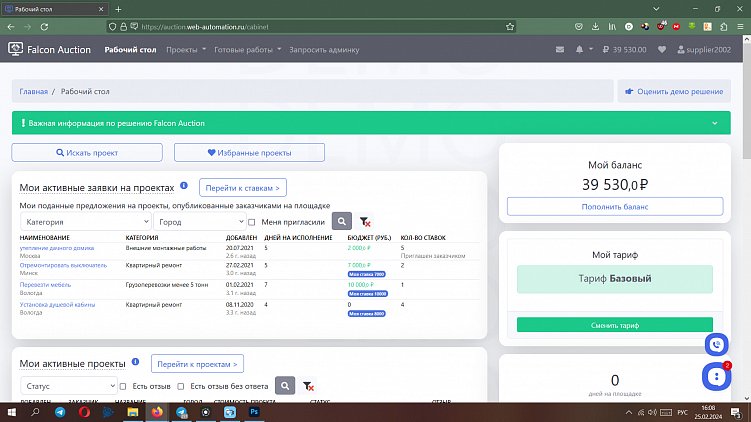The image size is (751, 422).
Task: Open new browser tab with plus
Action: pos(118,9)
